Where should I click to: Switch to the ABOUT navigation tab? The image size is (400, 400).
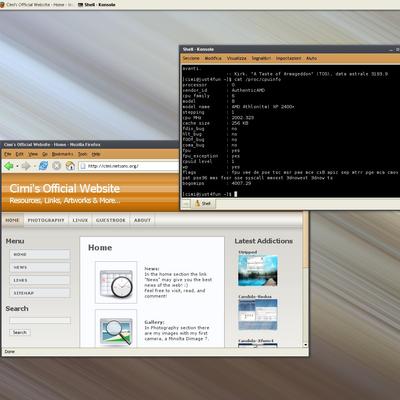click(142, 220)
